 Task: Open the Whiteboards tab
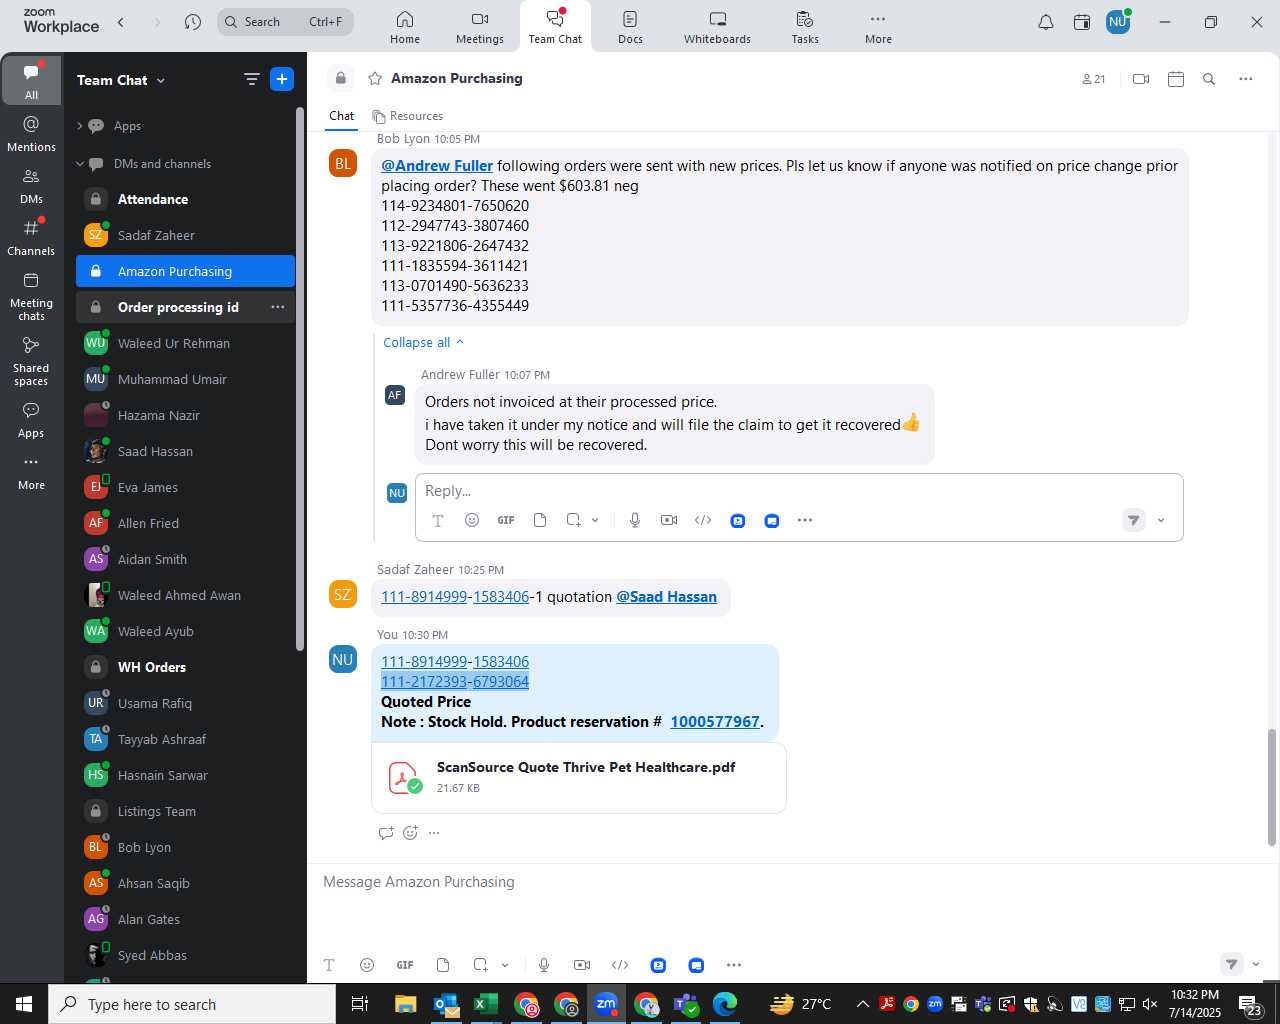coord(717,27)
